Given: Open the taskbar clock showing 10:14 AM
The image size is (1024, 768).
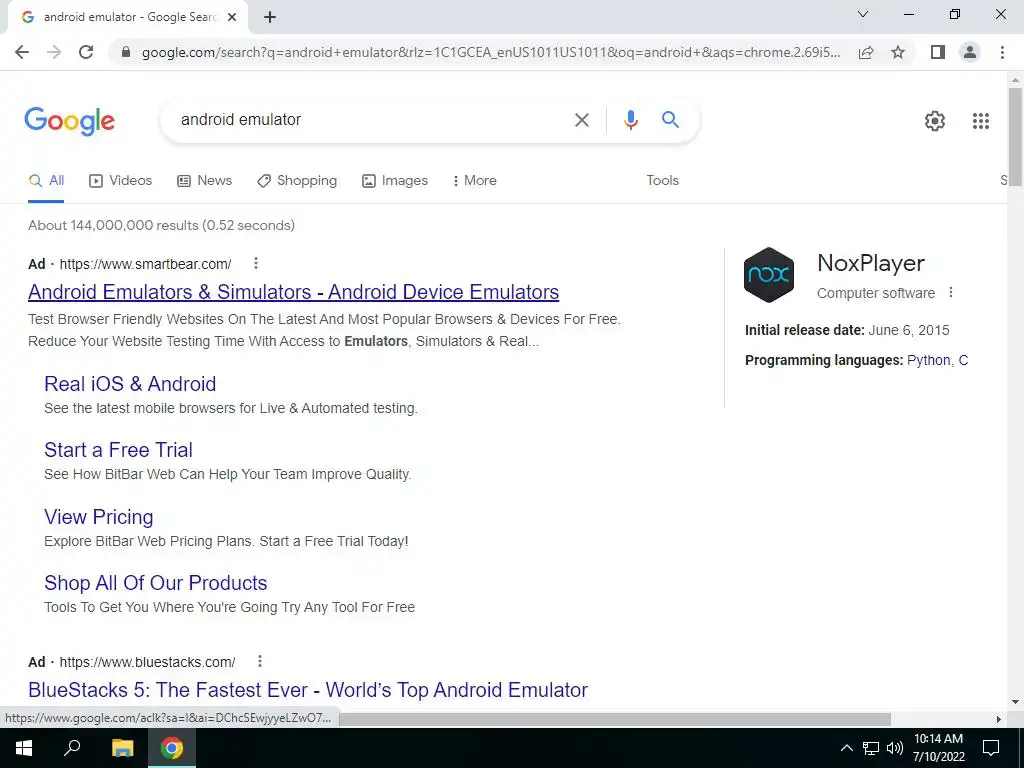Looking at the screenshot, I should [938, 748].
